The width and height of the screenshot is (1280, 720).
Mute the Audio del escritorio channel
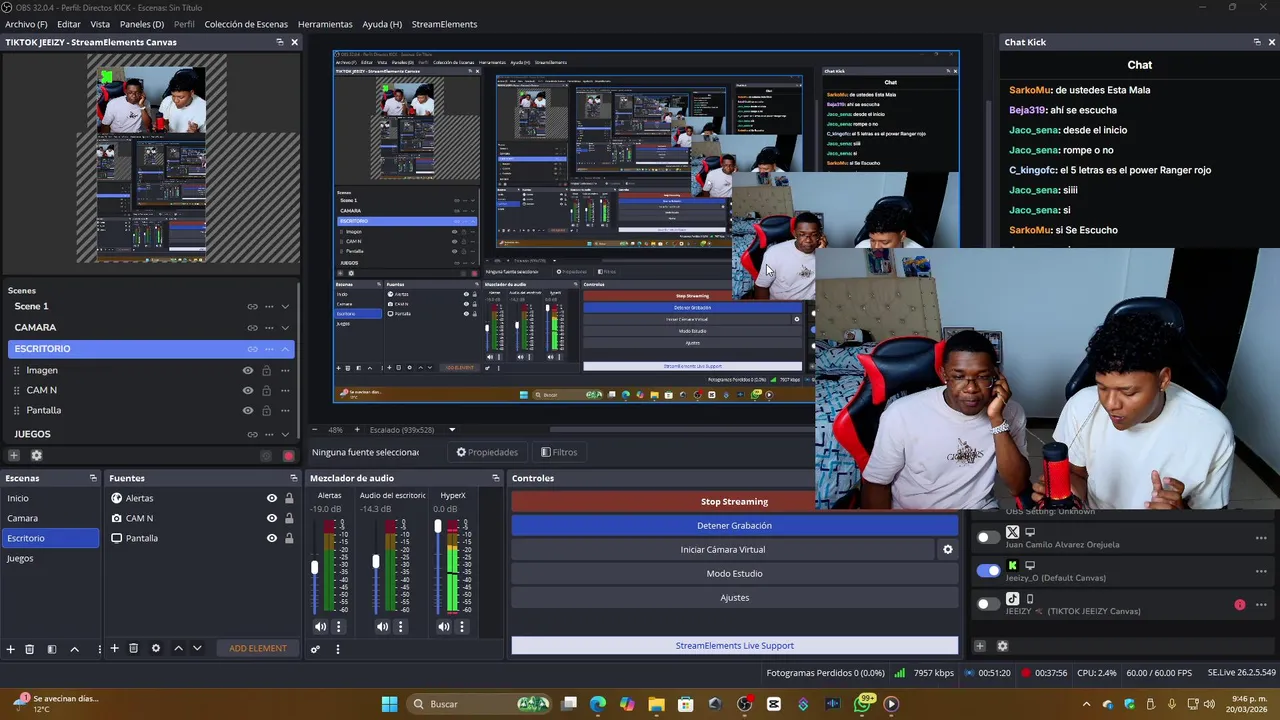point(382,627)
